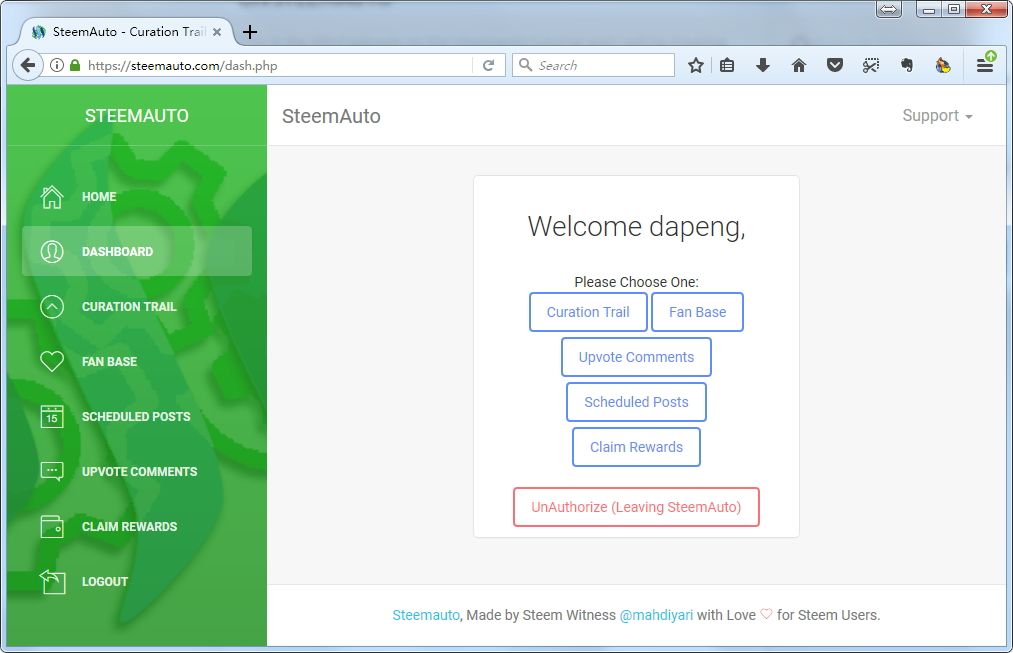
Task: Click the Logout arrow icon
Action: [52, 581]
